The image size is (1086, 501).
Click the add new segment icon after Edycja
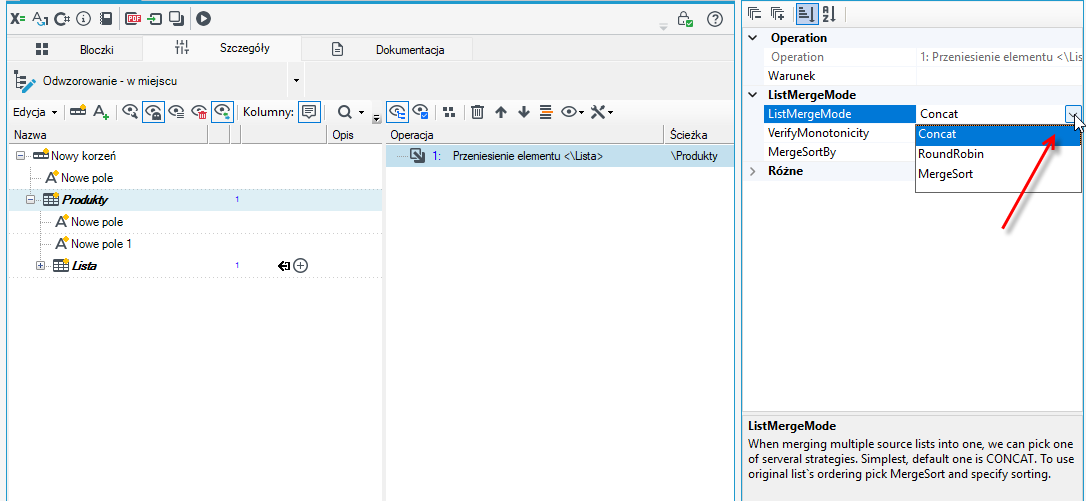pyautogui.click(x=78, y=112)
